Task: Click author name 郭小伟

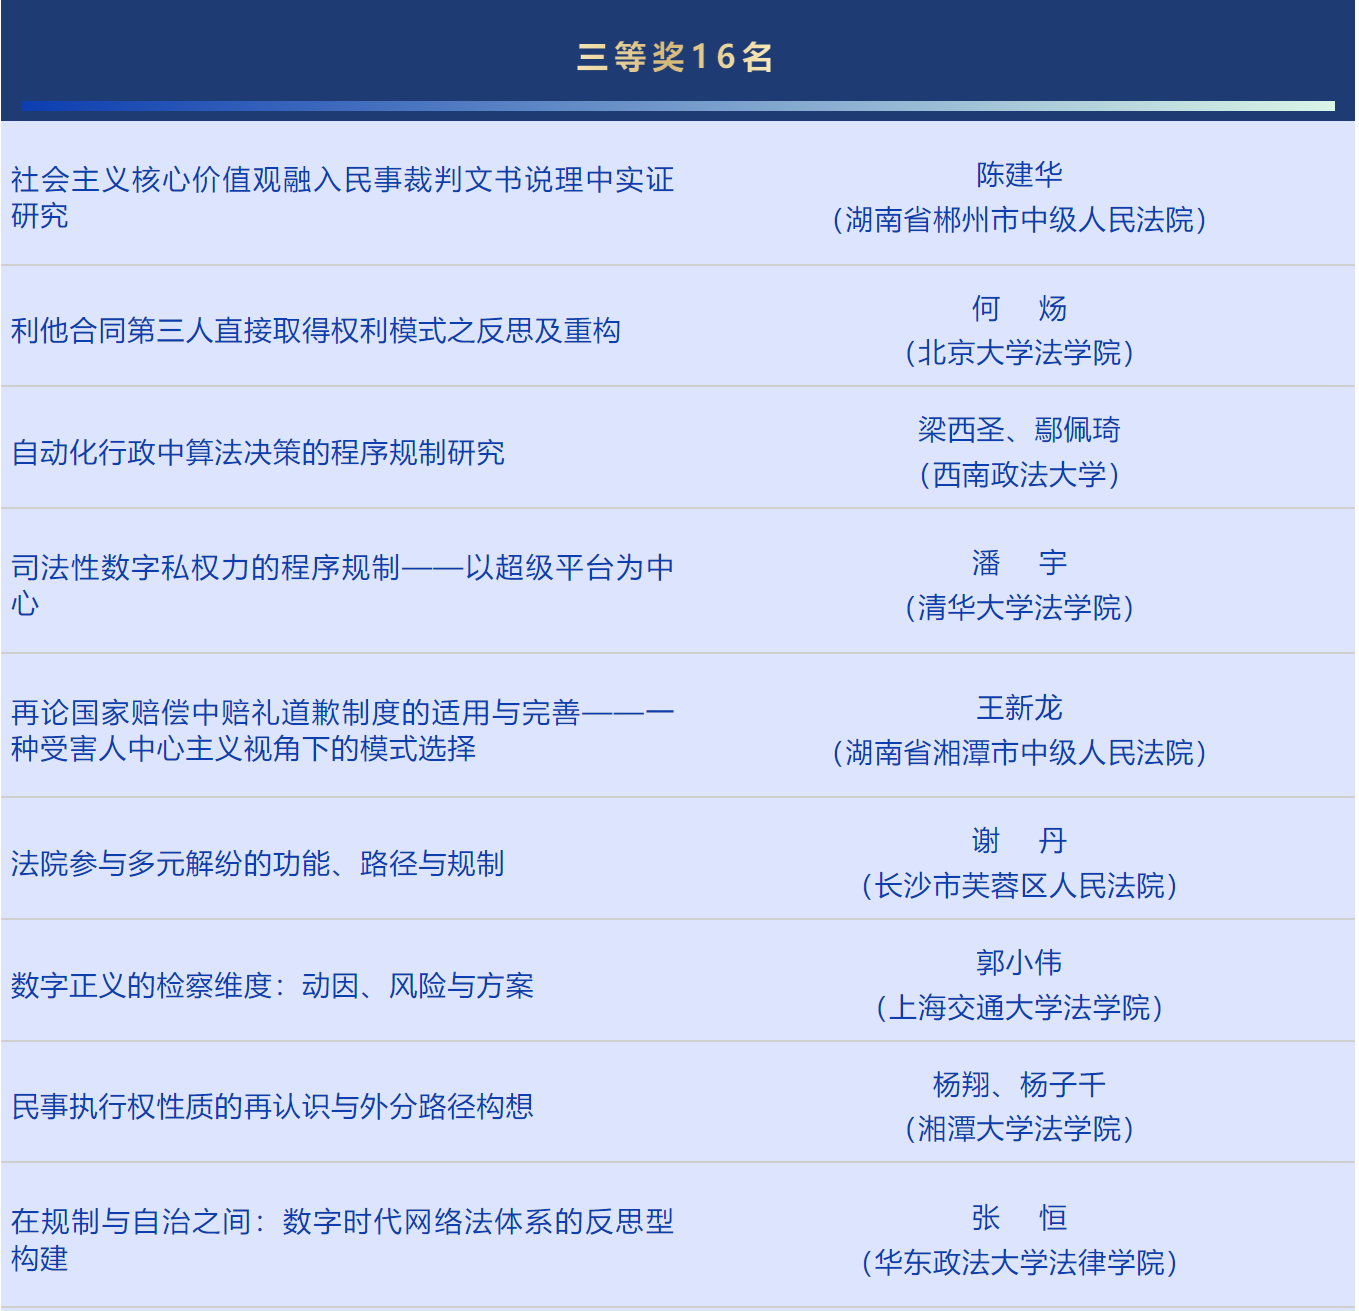Action: point(1019,963)
